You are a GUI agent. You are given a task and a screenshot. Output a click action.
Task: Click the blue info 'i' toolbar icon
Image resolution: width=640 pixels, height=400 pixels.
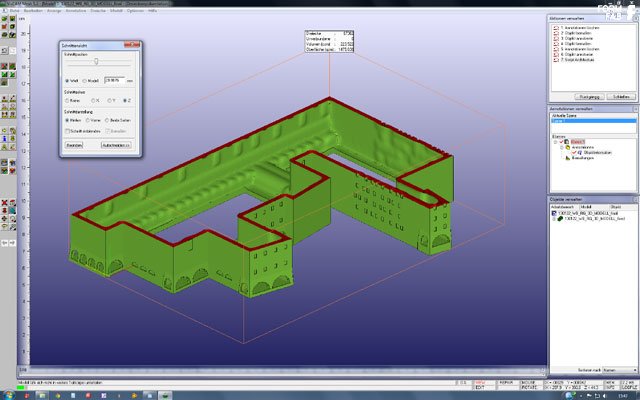point(4,139)
